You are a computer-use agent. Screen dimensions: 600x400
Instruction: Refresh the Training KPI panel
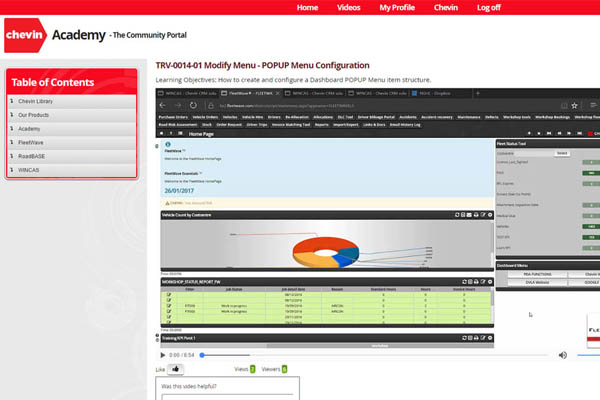[x=464, y=338]
